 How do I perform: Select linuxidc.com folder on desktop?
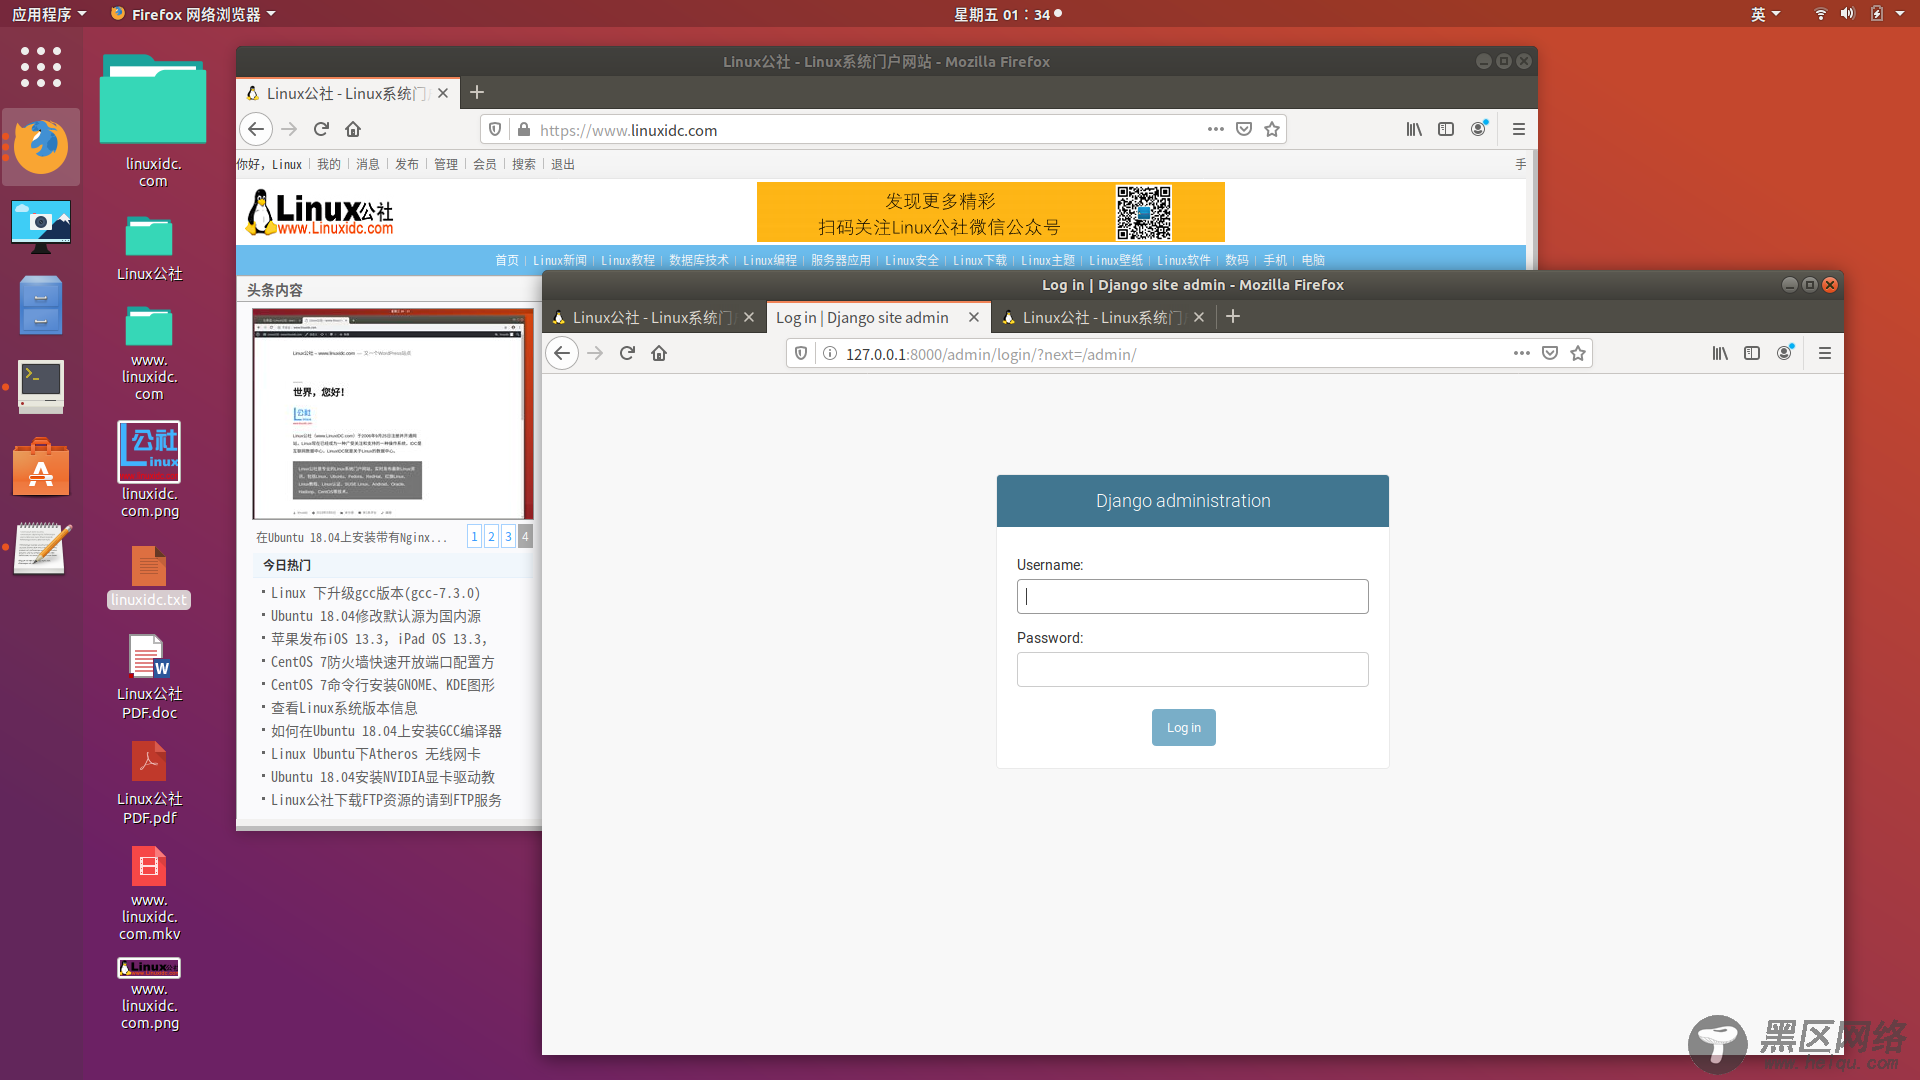(x=153, y=121)
